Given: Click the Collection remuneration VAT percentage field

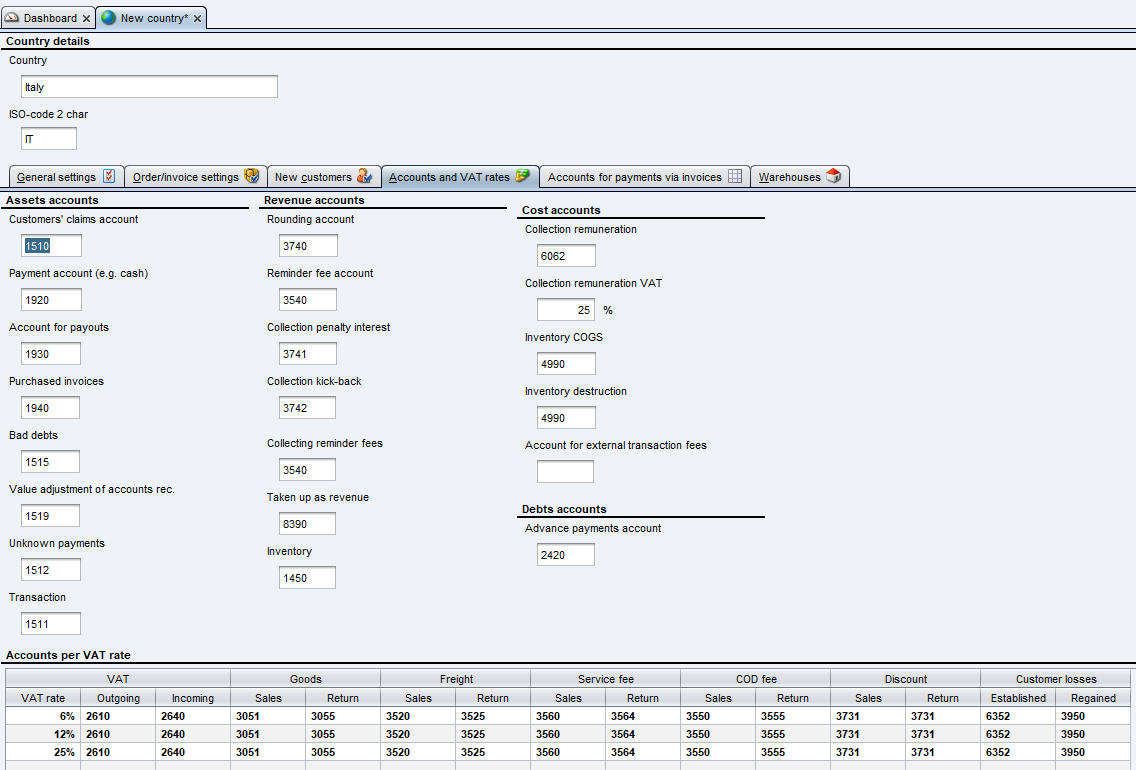Looking at the screenshot, I should (x=565, y=310).
